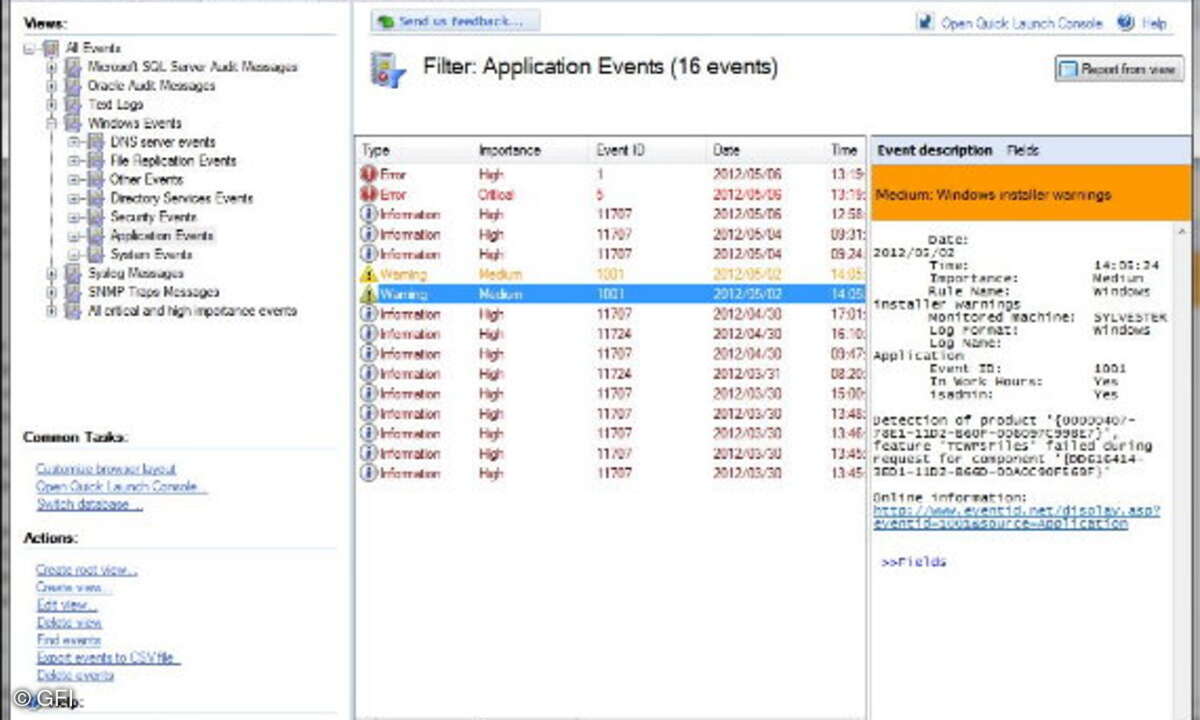The image size is (1200, 720).
Task: Click the SNMP Traps Messages tree icon
Action: (72, 292)
